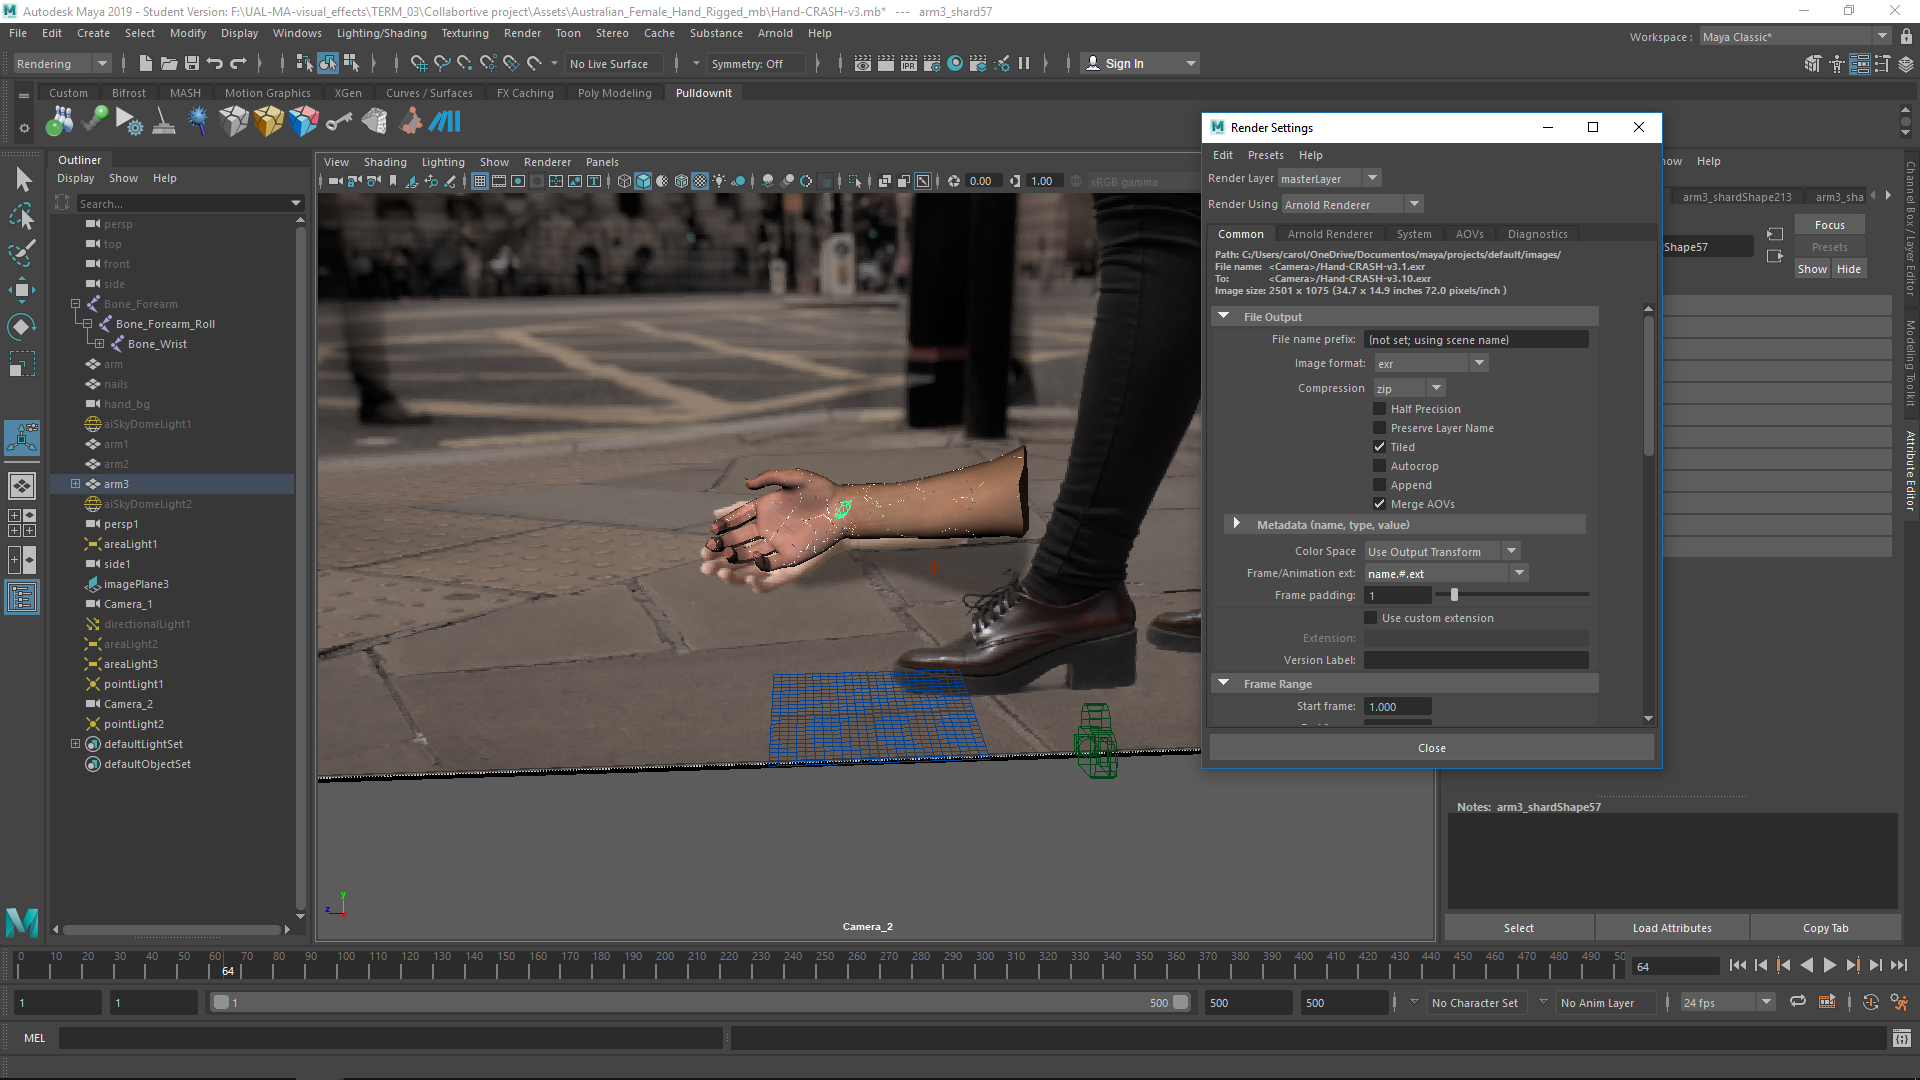Enable the Half Precision checkbox

point(1380,409)
